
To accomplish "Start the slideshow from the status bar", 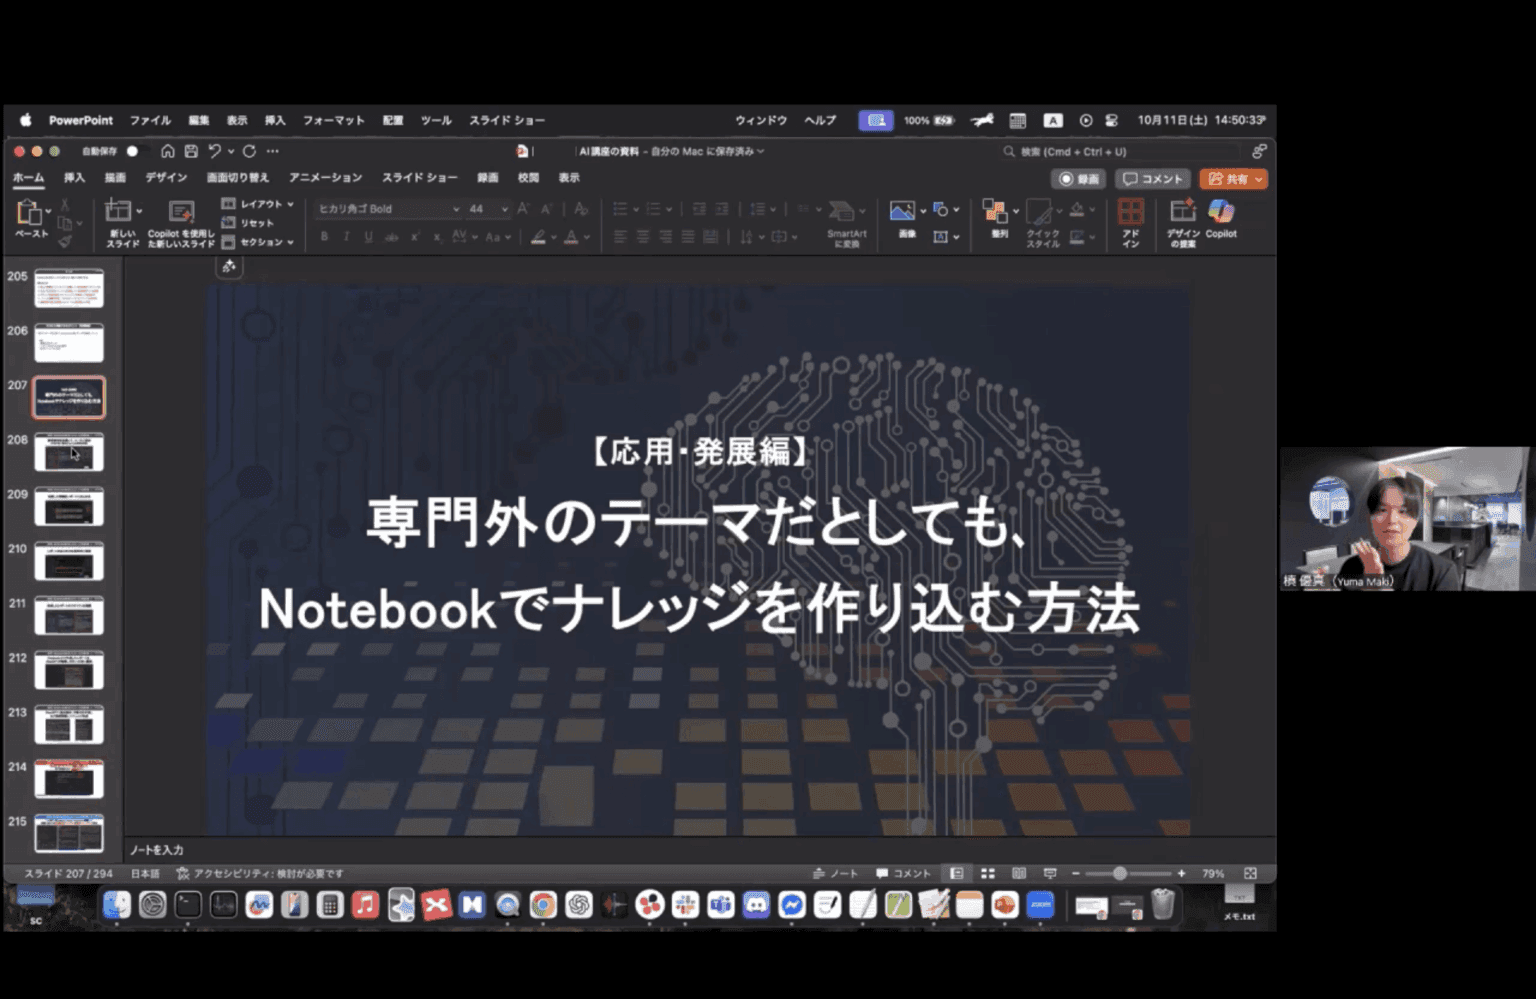I will coord(1049,872).
